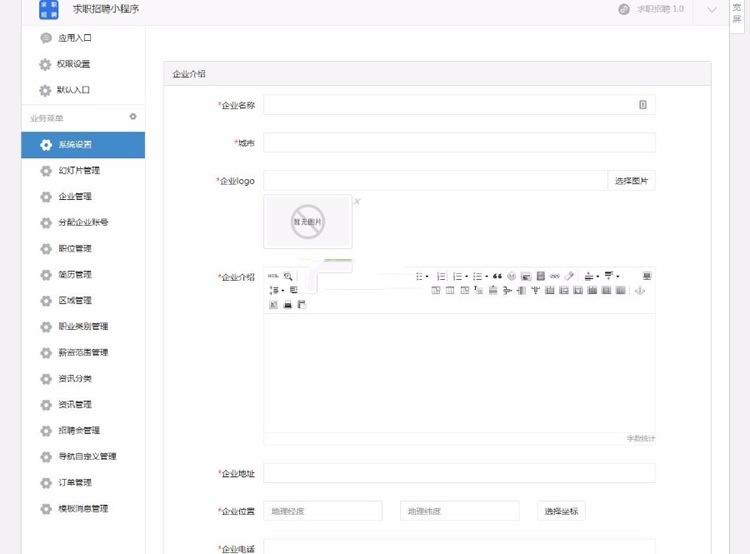Image resolution: width=750 pixels, height=554 pixels.
Task: Remove logo image with the X icon
Action: pyautogui.click(x=357, y=202)
